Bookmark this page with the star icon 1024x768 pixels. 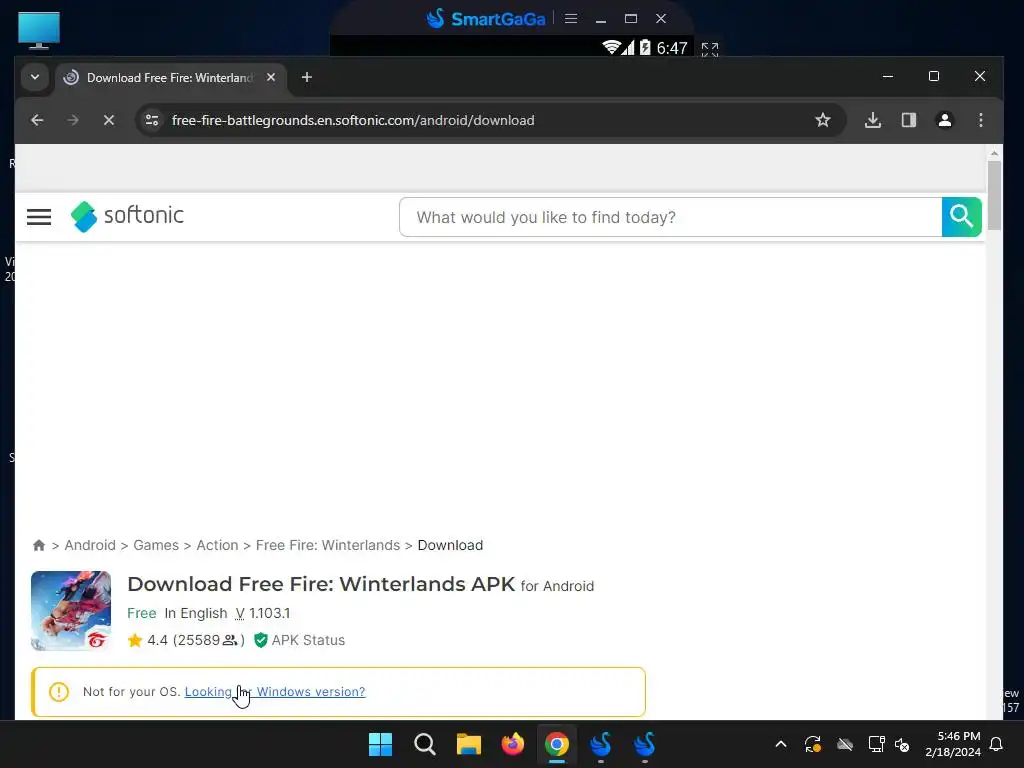[823, 120]
